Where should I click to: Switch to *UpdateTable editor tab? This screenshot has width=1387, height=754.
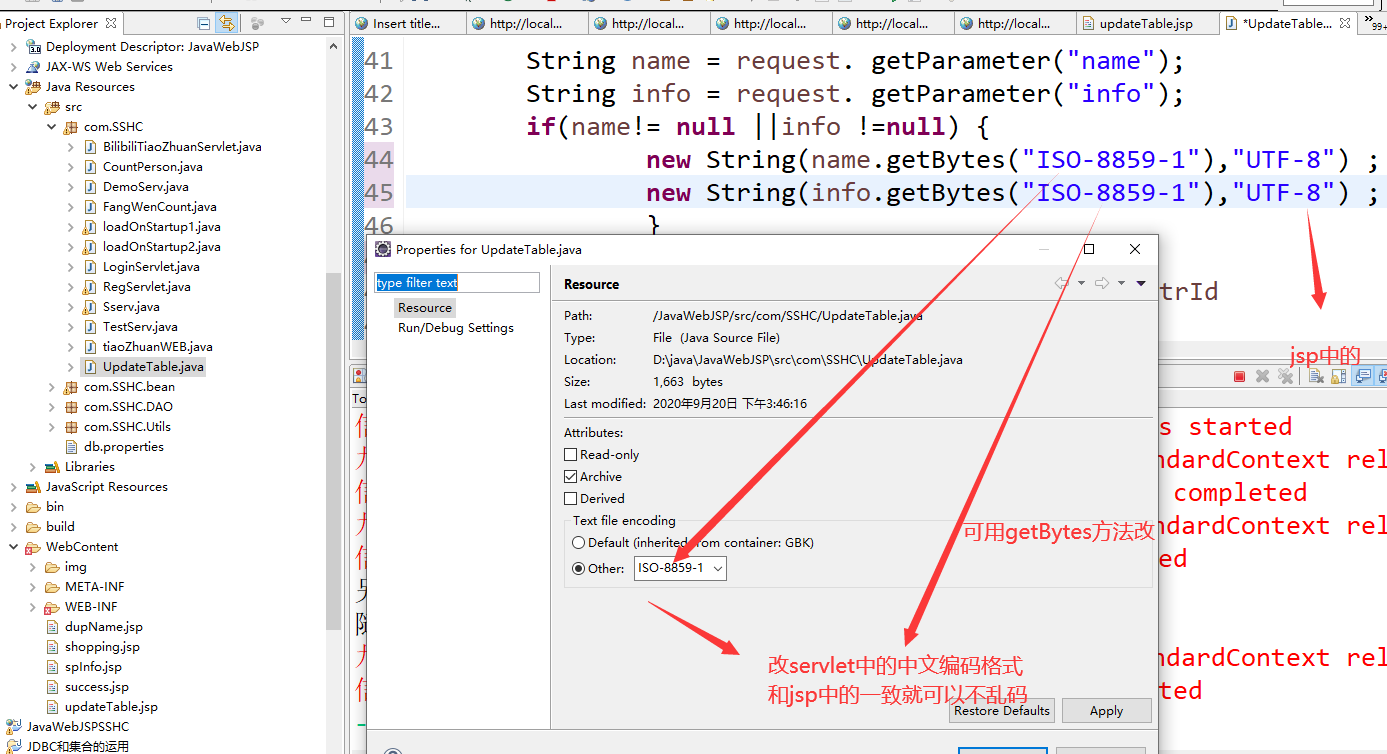click(1287, 23)
